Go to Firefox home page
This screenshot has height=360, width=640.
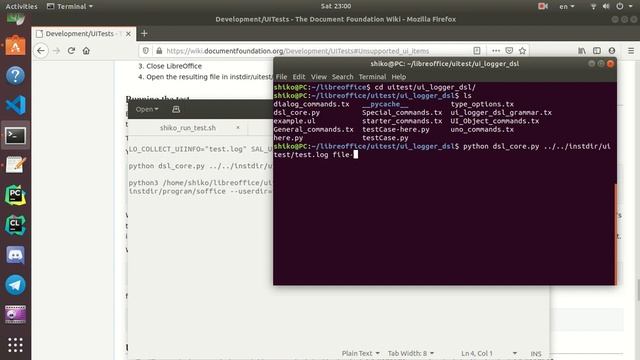[86, 51]
